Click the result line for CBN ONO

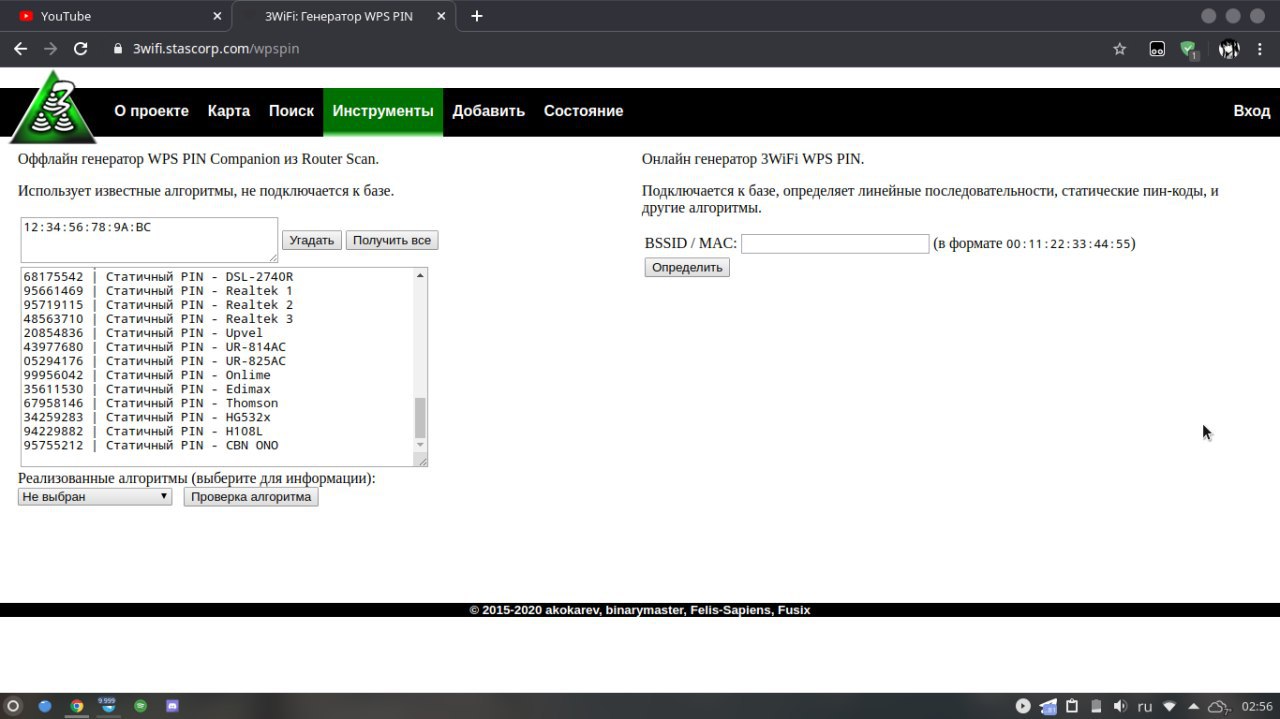pyautogui.click(x=151, y=445)
